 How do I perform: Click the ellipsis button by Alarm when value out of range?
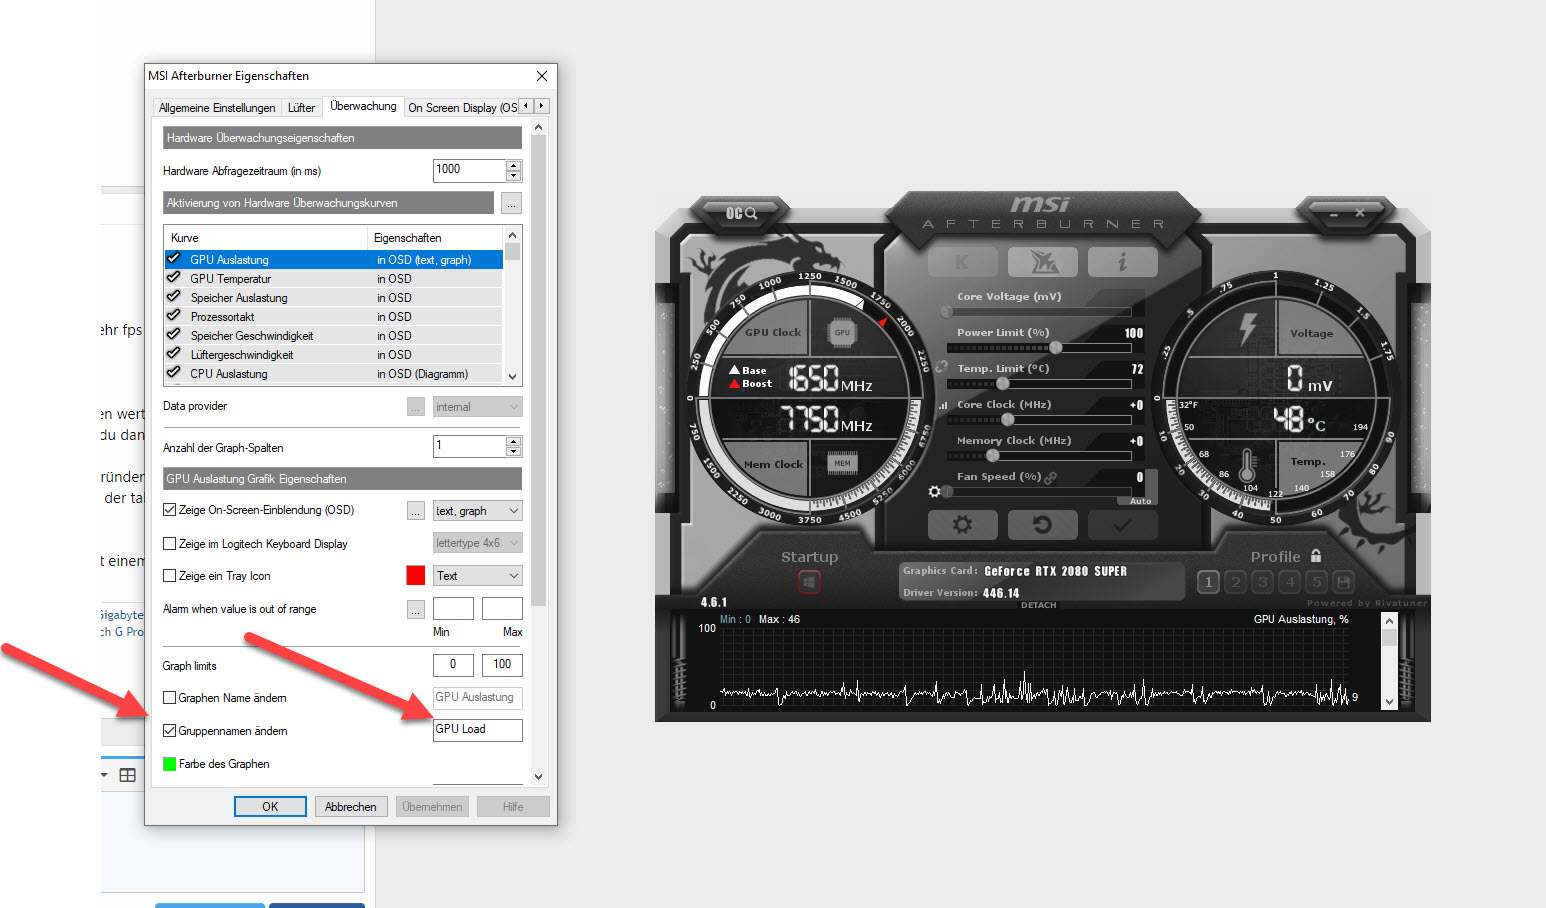(x=416, y=609)
